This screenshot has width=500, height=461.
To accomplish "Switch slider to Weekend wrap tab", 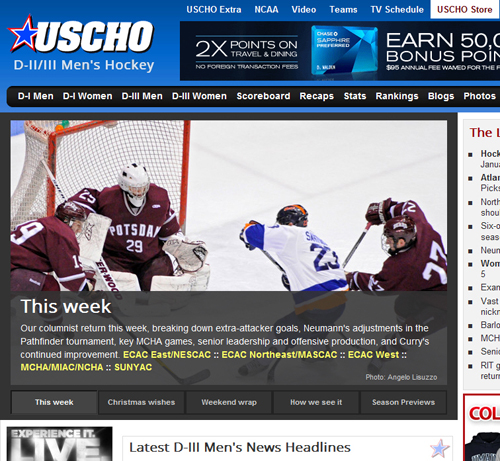I will pos(229,402).
